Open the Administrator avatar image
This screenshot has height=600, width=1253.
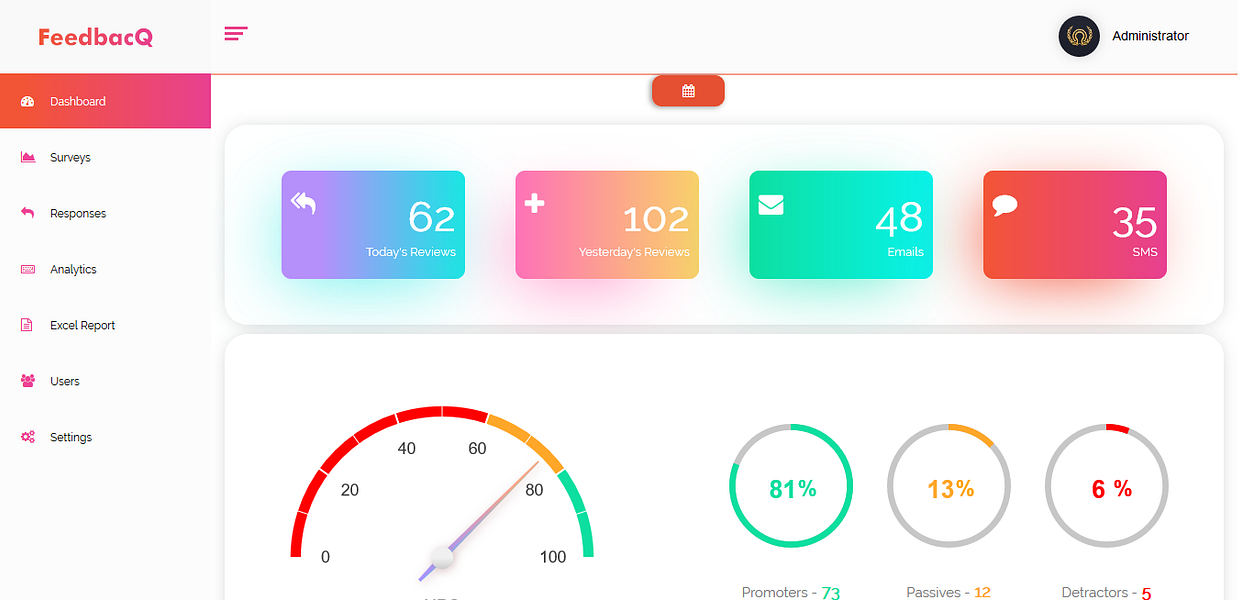1079,36
